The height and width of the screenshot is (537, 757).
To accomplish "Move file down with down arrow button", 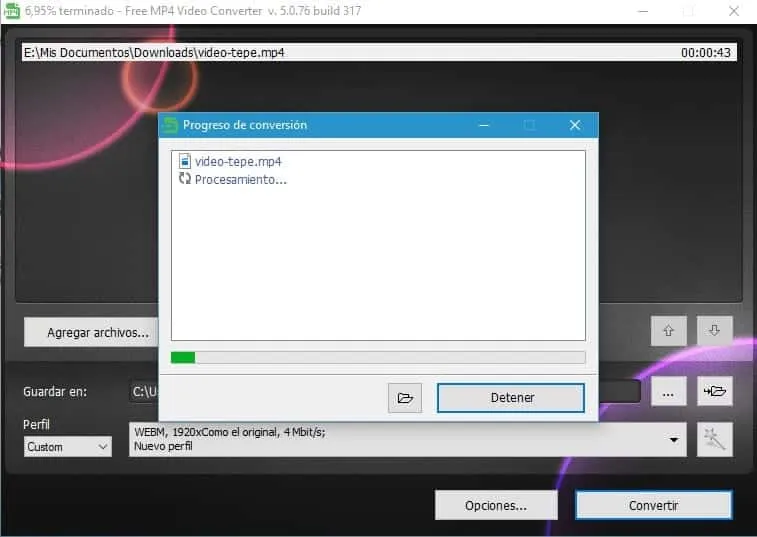I will click(x=715, y=331).
